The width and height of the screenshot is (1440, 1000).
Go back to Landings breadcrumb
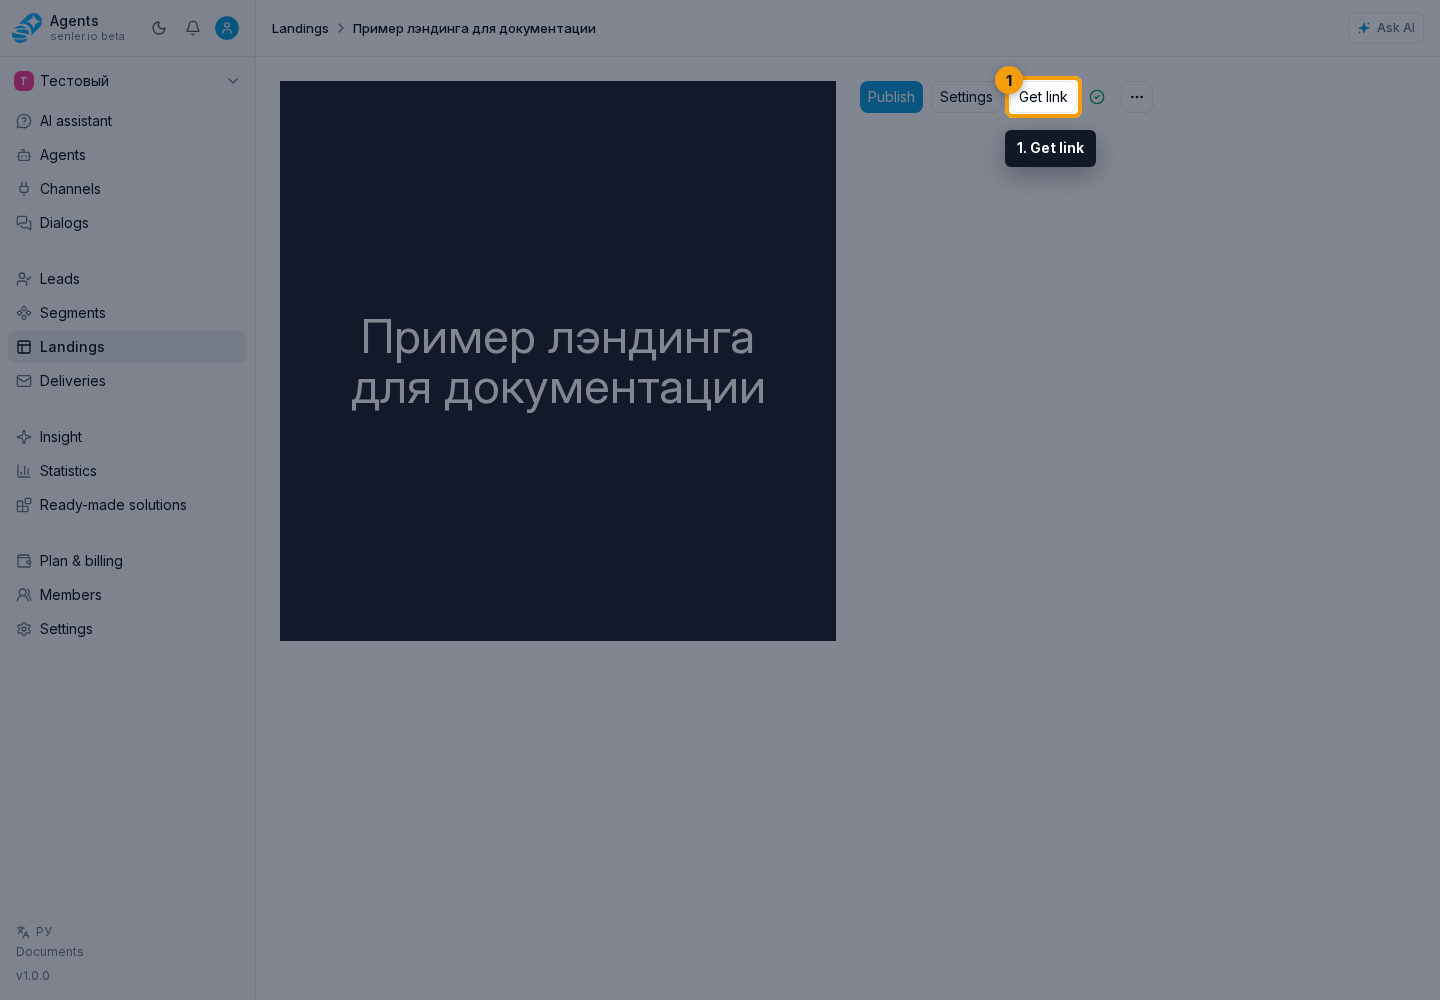(x=300, y=28)
